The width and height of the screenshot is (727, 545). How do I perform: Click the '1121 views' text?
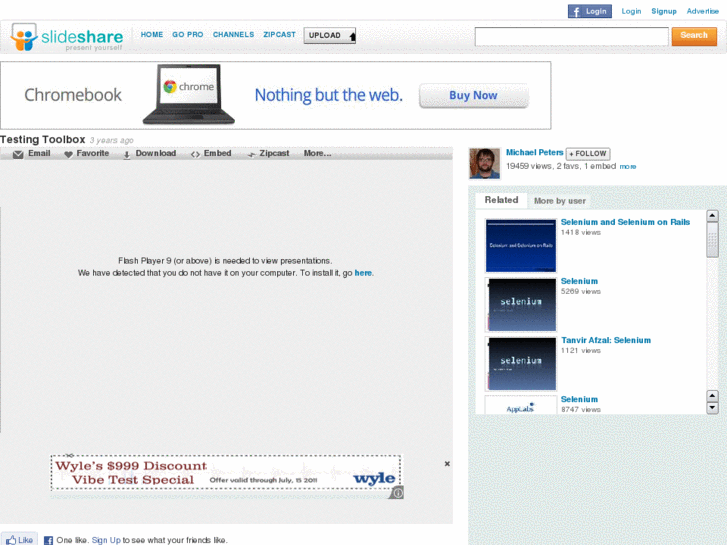tap(580, 351)
